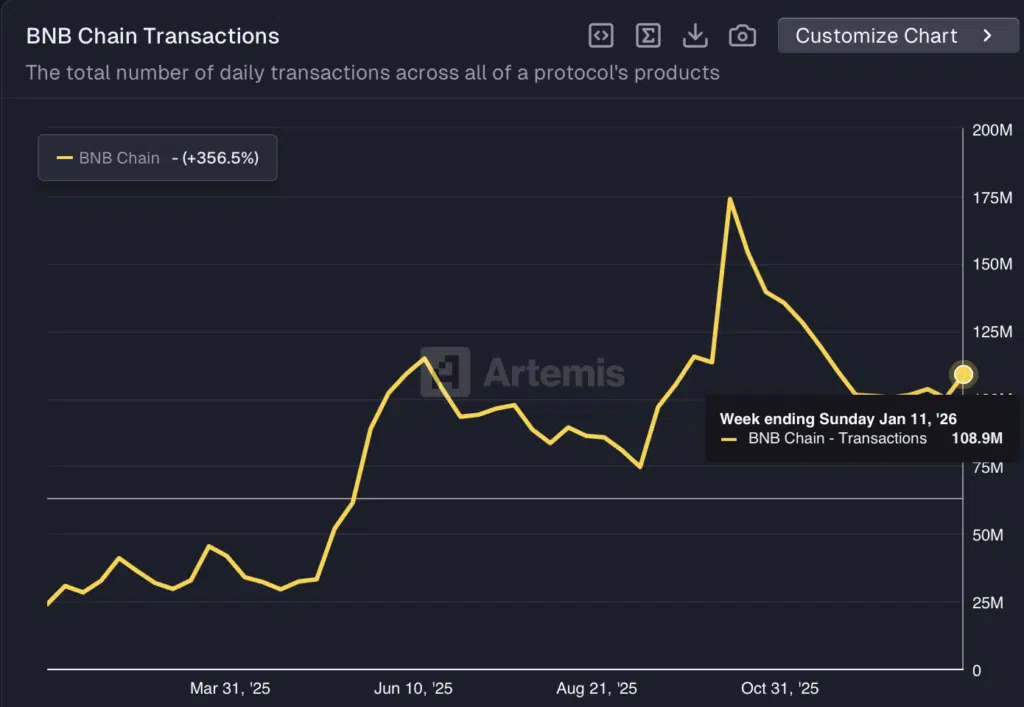Click the BNB Chain Transactions title
The image size is (1024, 707).
pos(152,37)
